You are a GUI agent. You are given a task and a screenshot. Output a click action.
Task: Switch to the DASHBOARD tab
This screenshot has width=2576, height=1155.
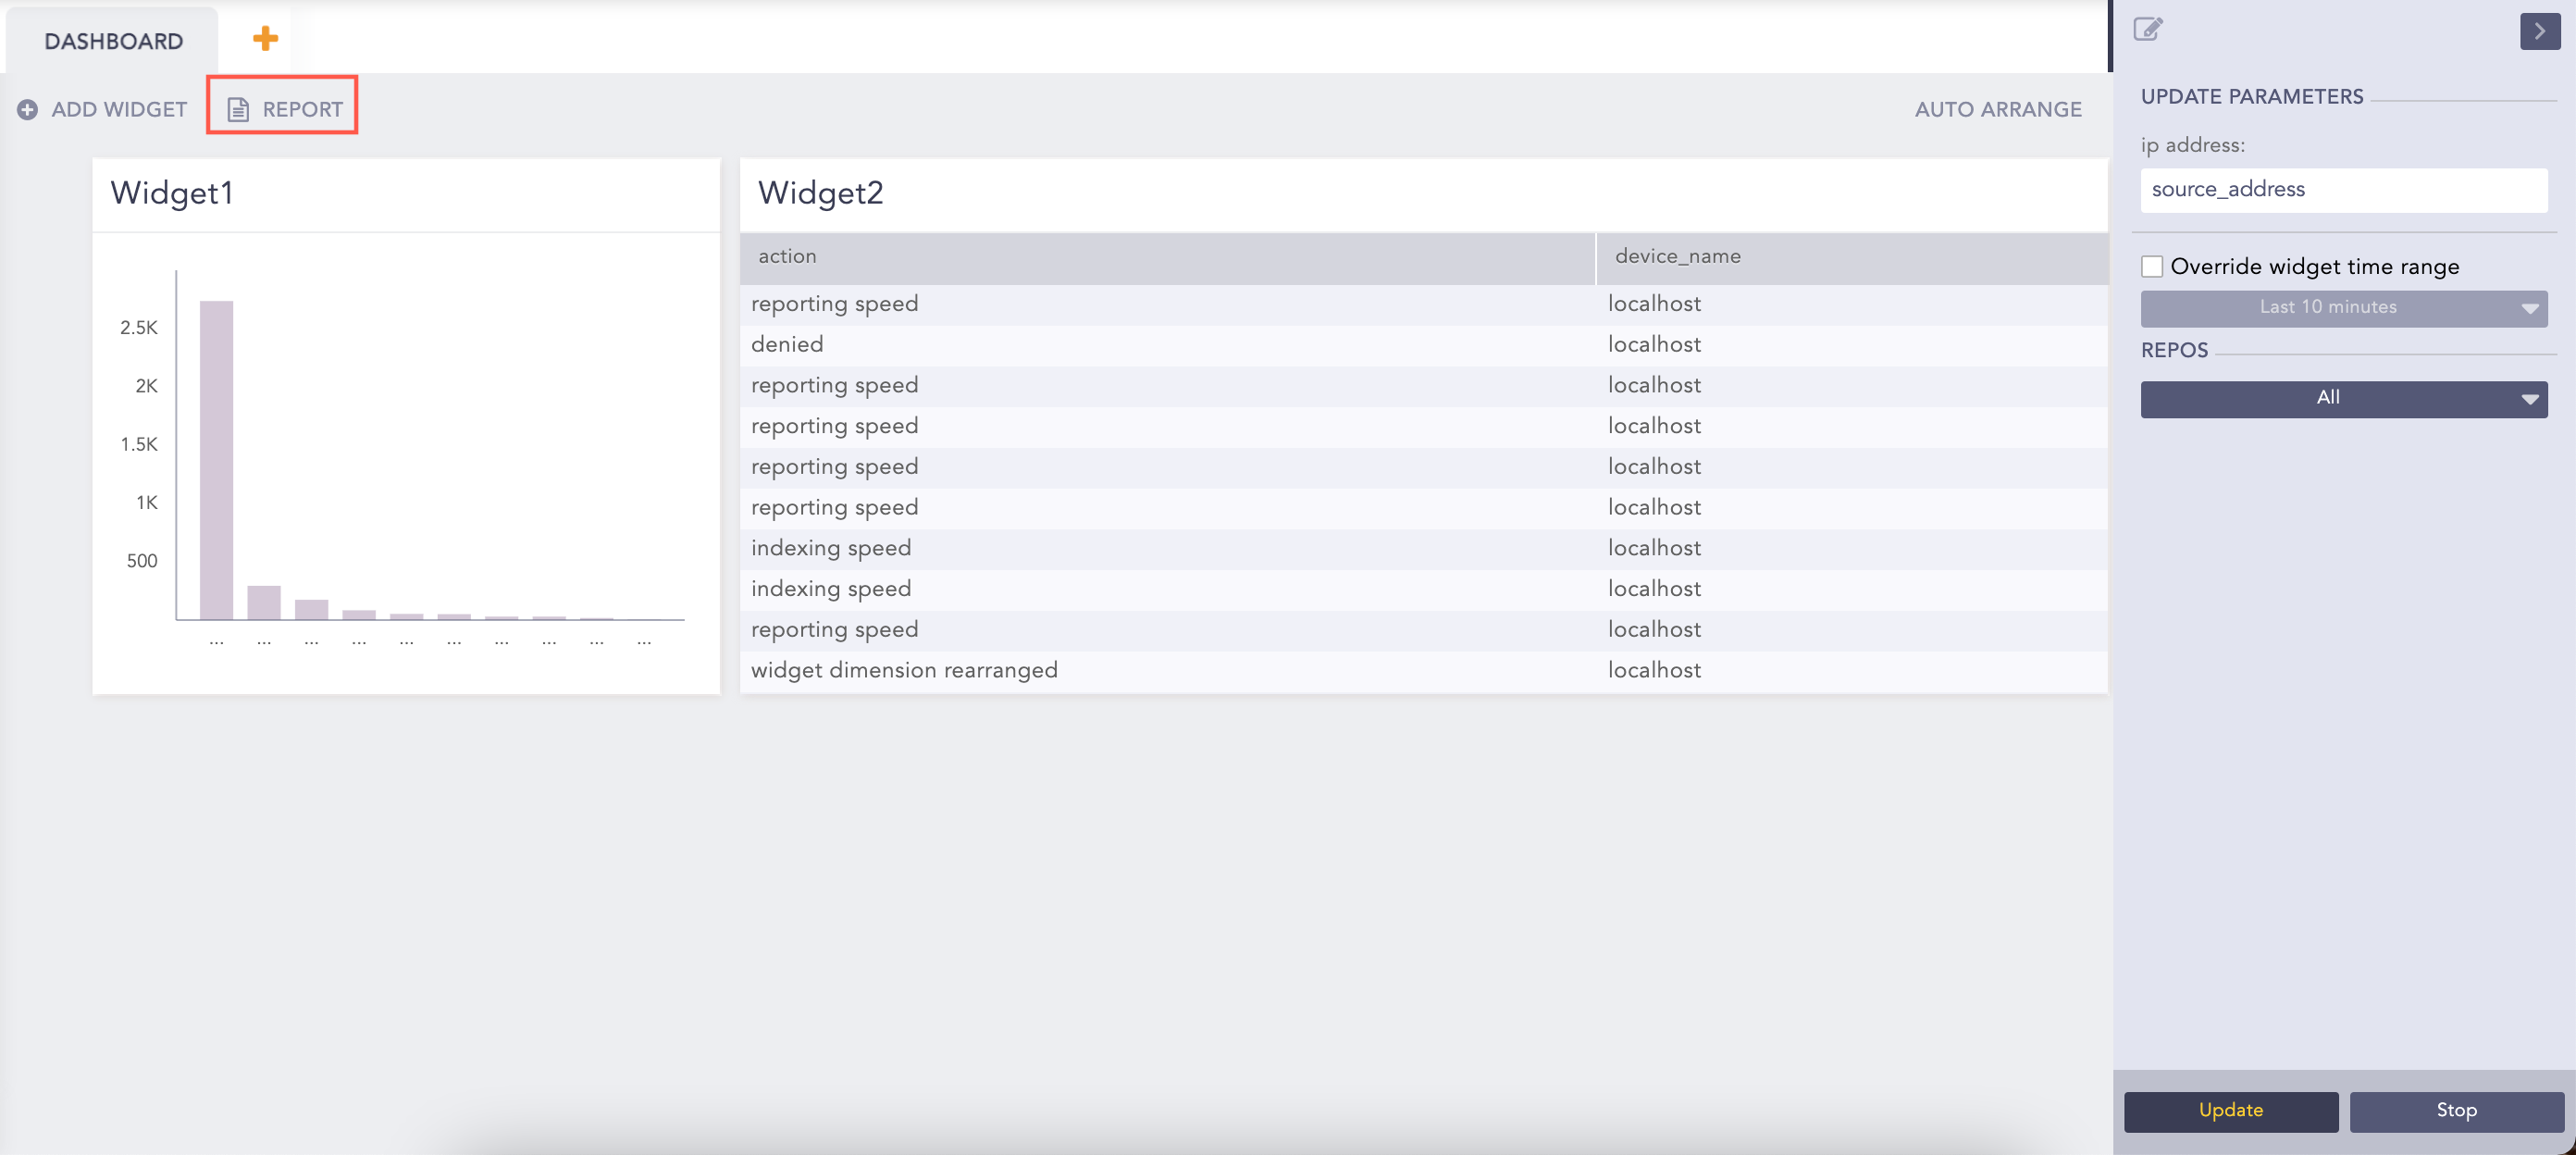[x=113, y=41]
